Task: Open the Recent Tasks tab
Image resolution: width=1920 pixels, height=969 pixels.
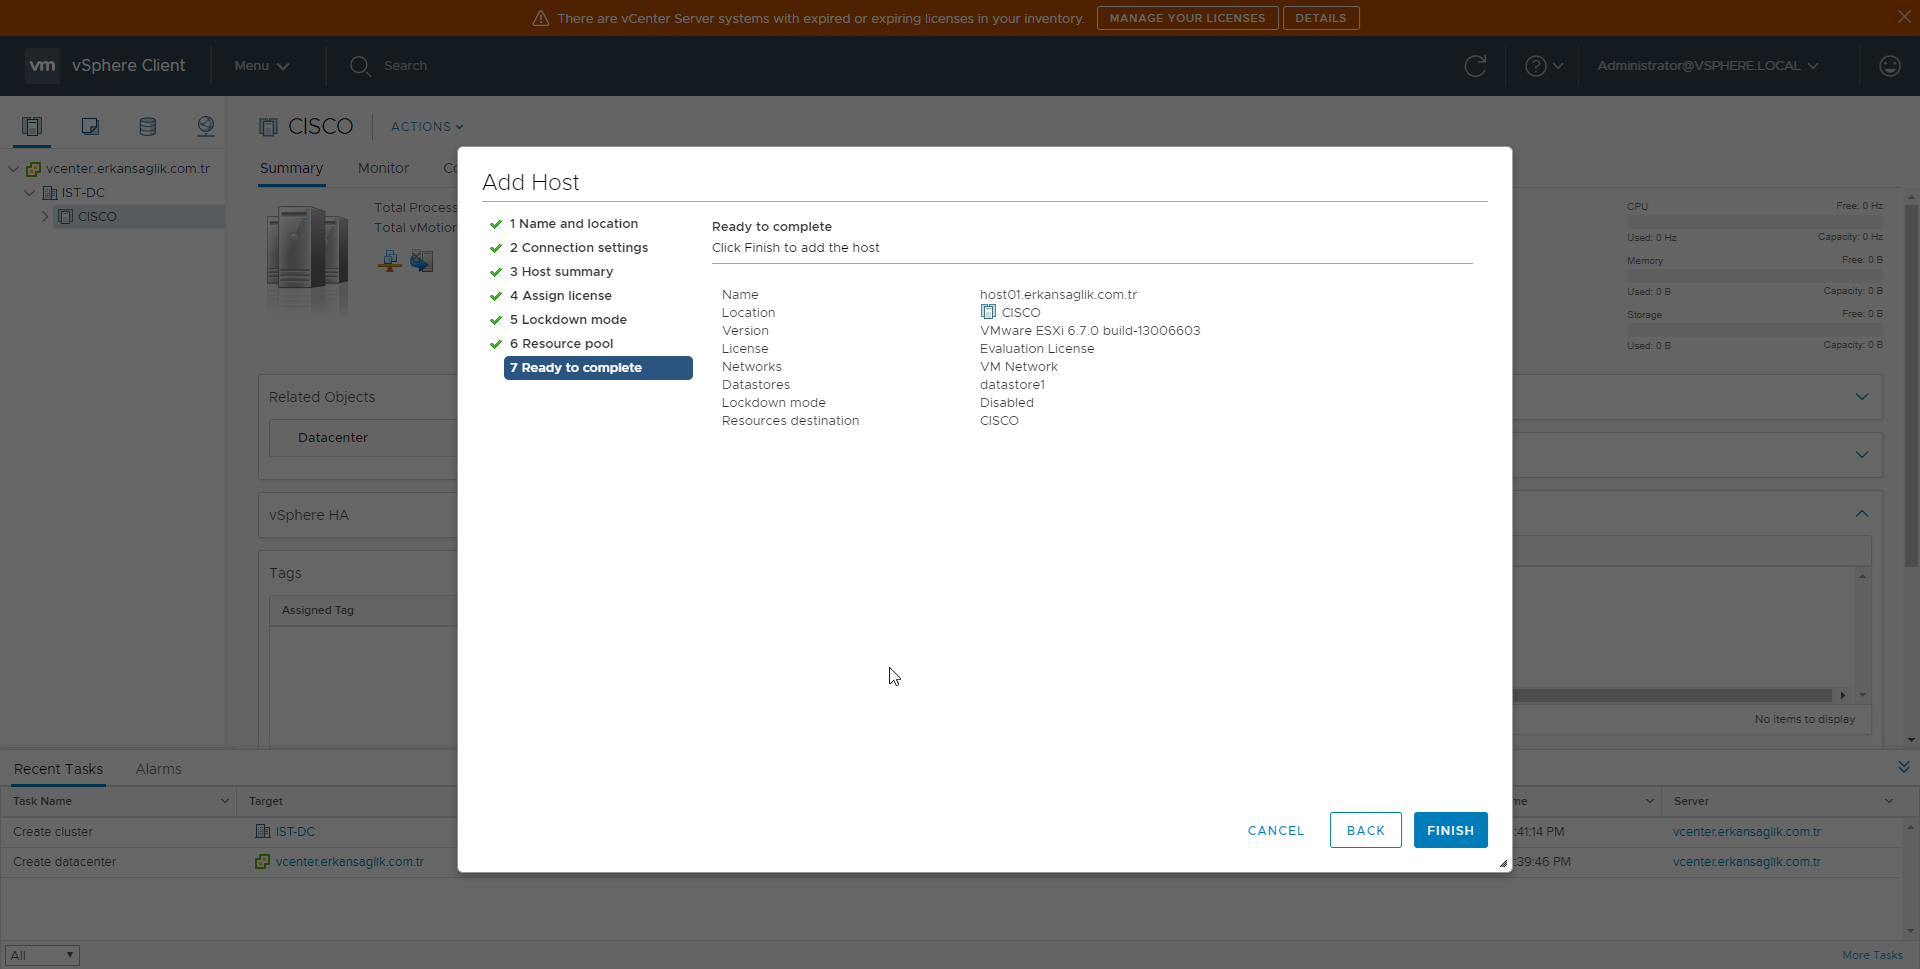Action: [x=58, y=769]
